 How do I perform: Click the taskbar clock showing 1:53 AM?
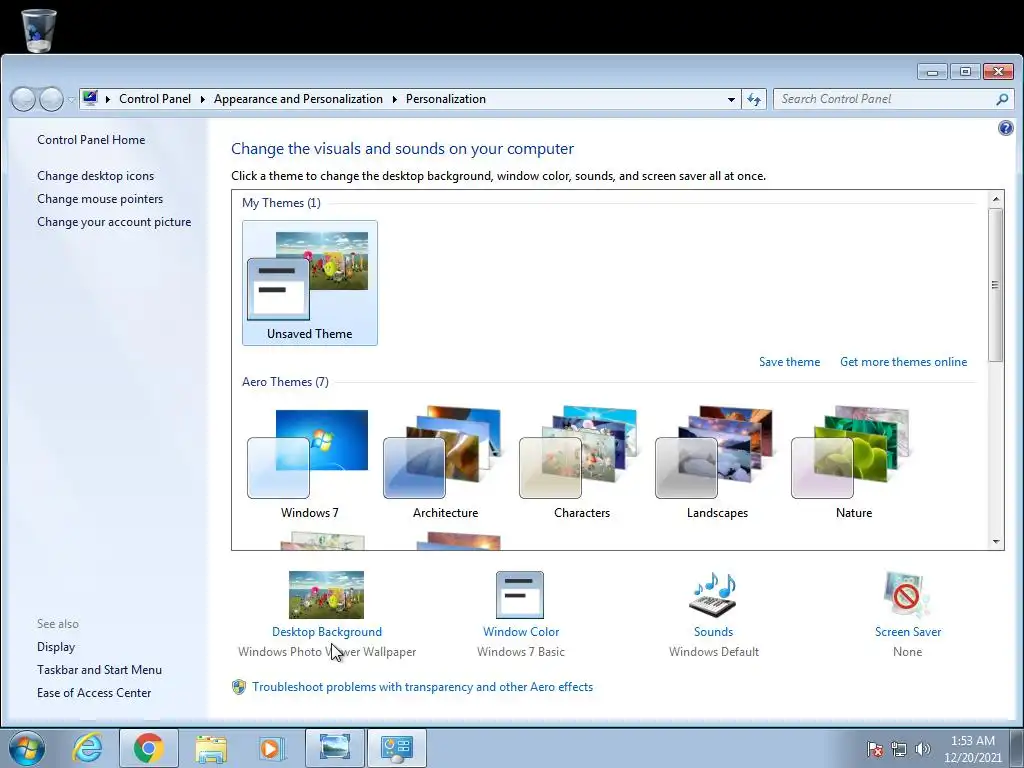[972, 749]
